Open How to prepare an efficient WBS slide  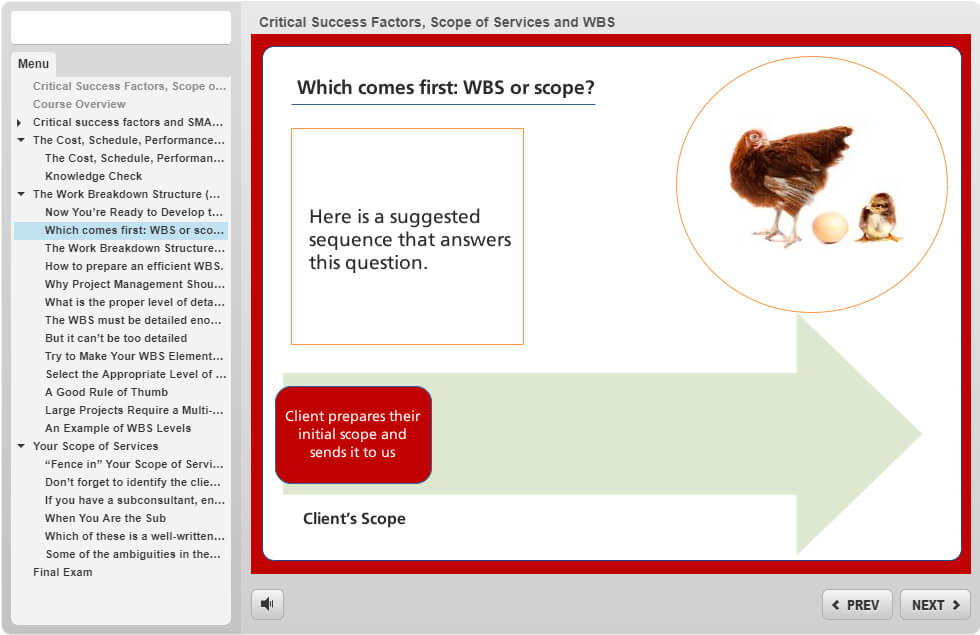click(134, 266)
